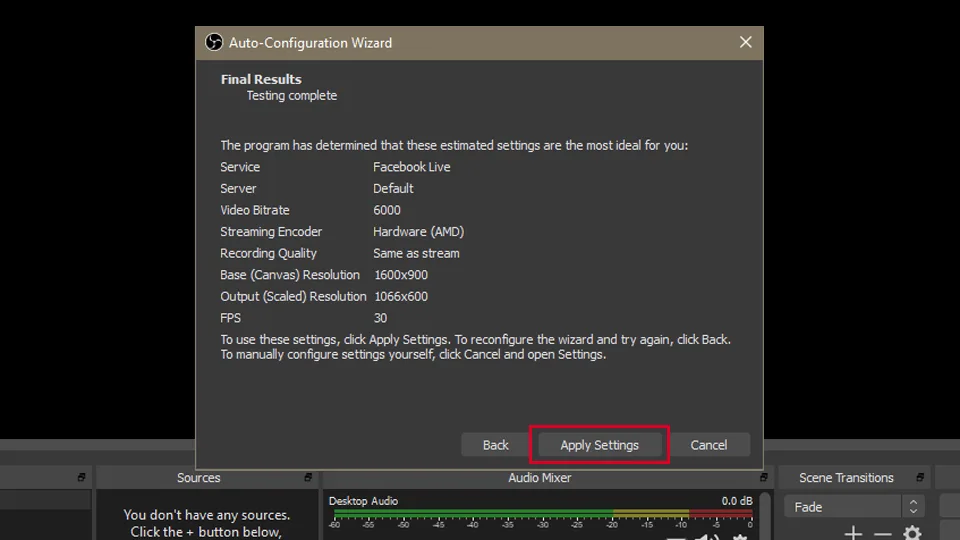Click the Scene Transitions panel title
The image size is (960, 540).
pyautogui.click(x=846, y=478)
